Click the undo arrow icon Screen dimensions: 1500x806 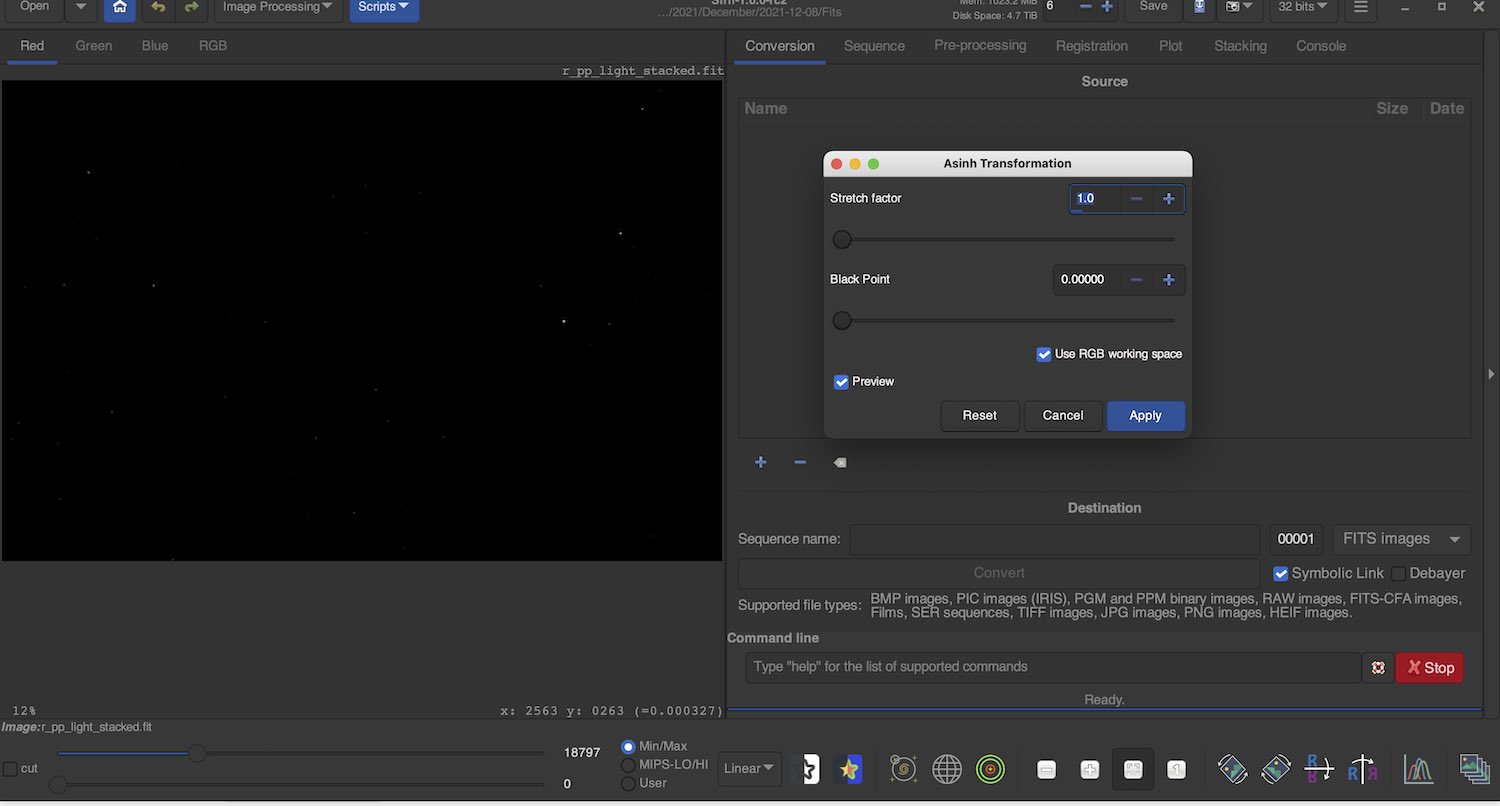(x=158, y=7)
